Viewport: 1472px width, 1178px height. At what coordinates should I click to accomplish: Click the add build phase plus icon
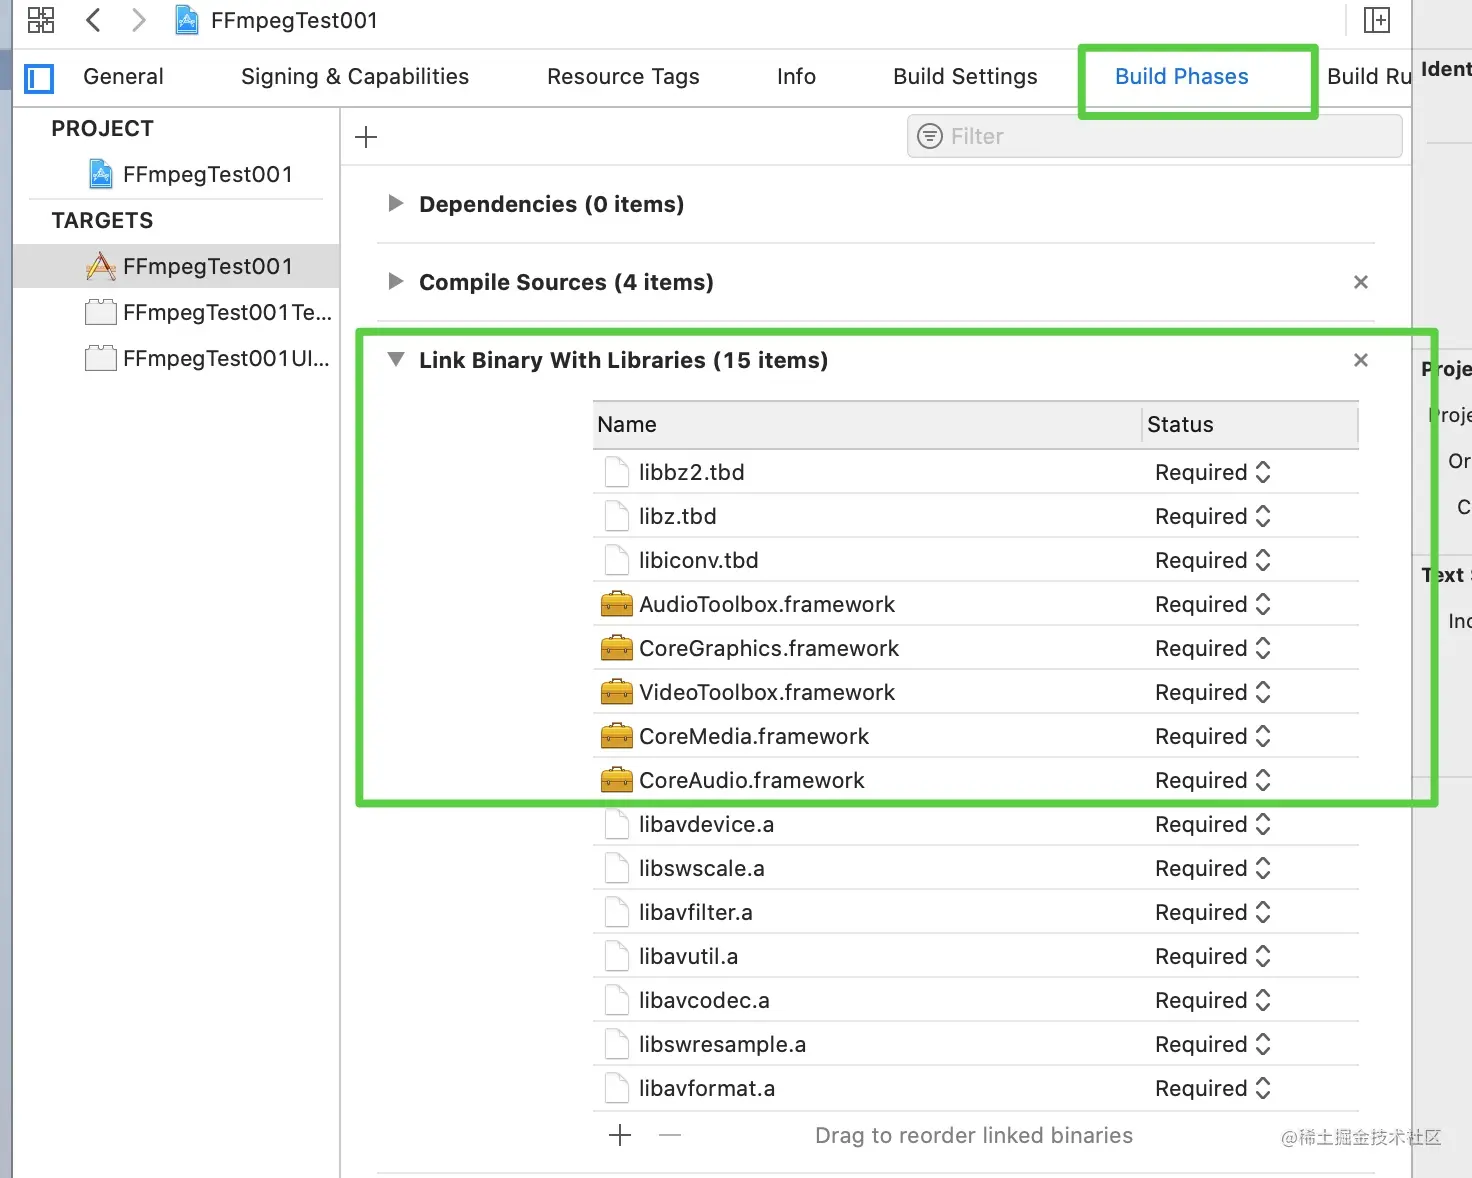coord(366,137)
